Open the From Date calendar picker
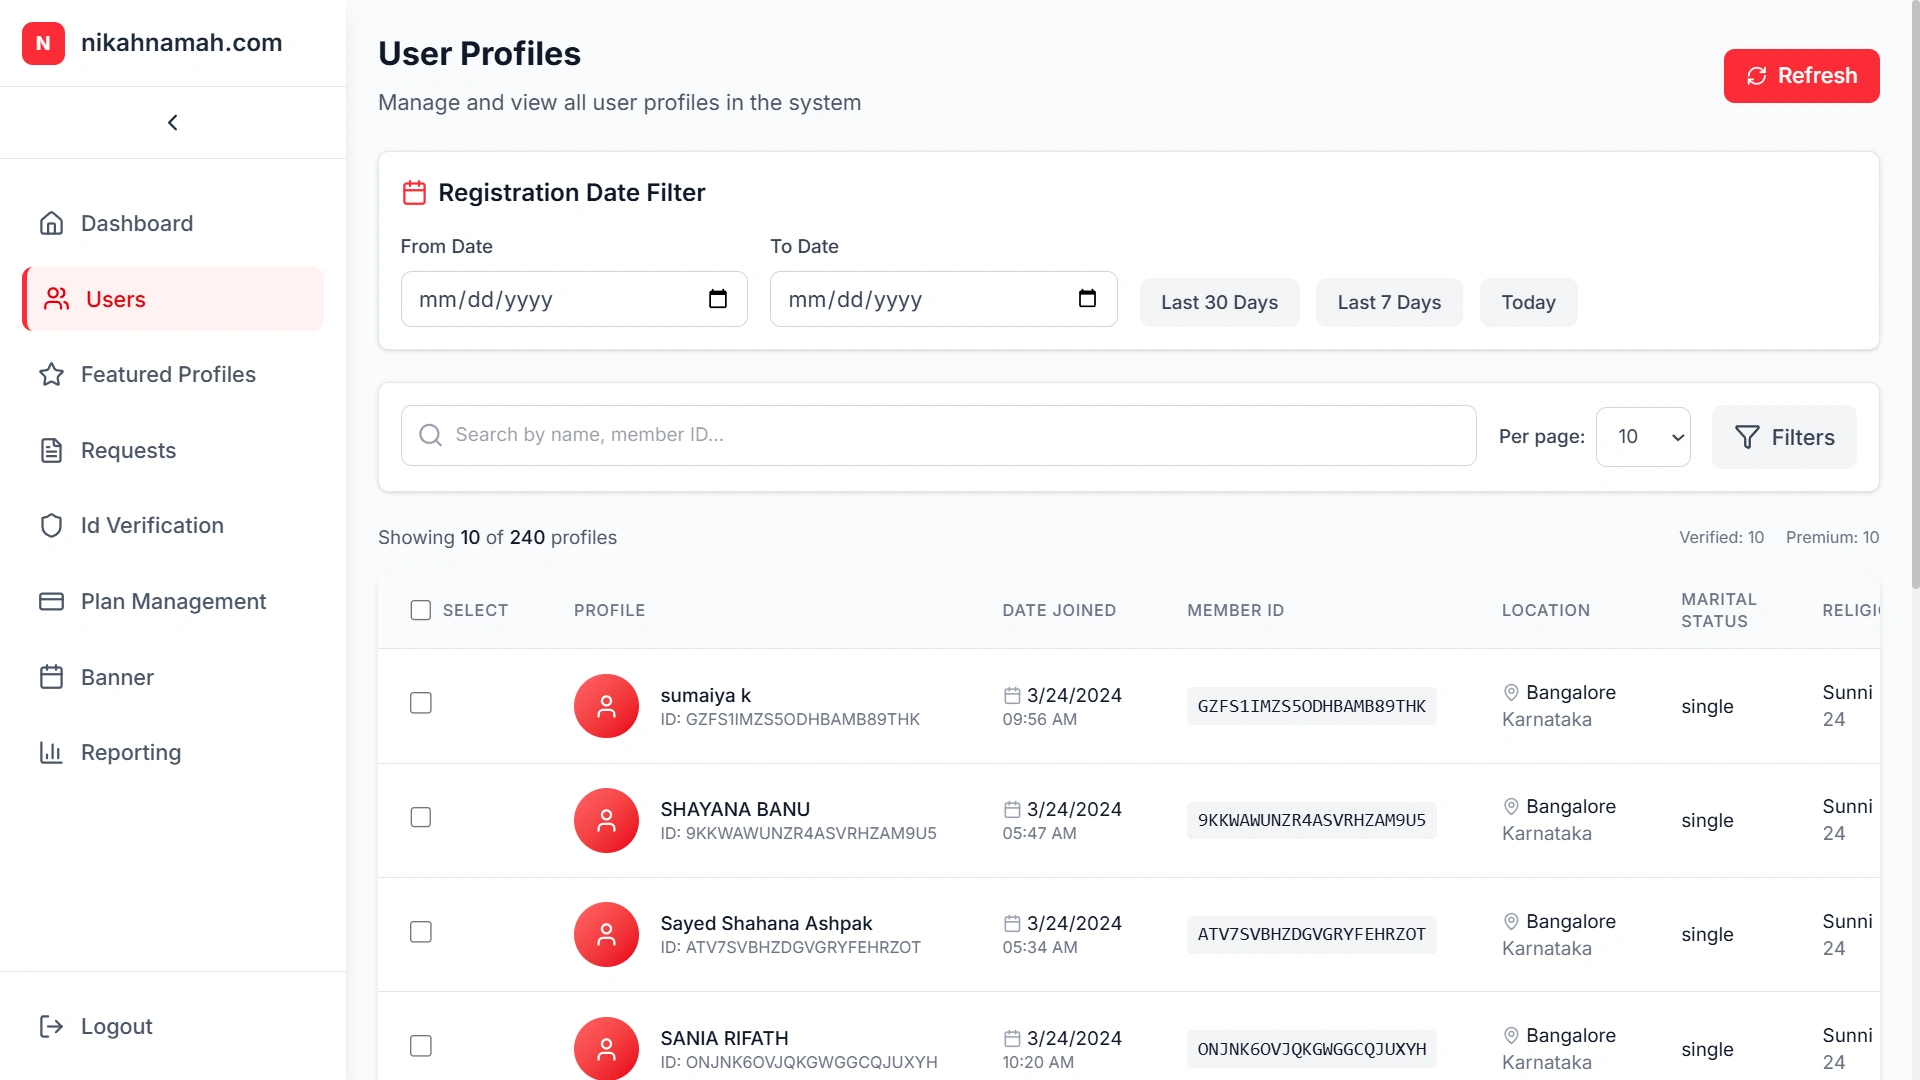1920x1080 pixels. pyautogui.click(x=718, y=299)
